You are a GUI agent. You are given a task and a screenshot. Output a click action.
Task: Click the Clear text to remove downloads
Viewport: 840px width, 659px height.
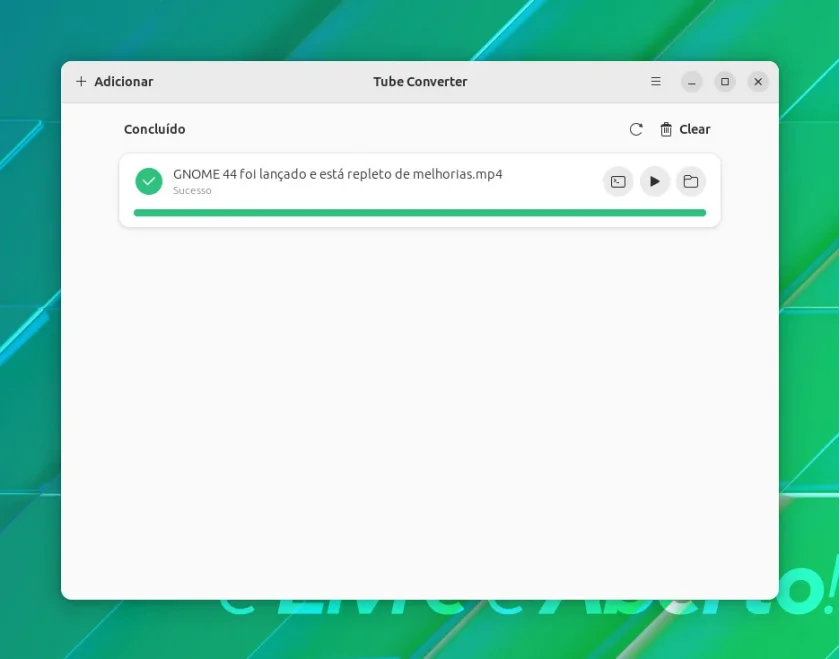(x=695, y=129)
